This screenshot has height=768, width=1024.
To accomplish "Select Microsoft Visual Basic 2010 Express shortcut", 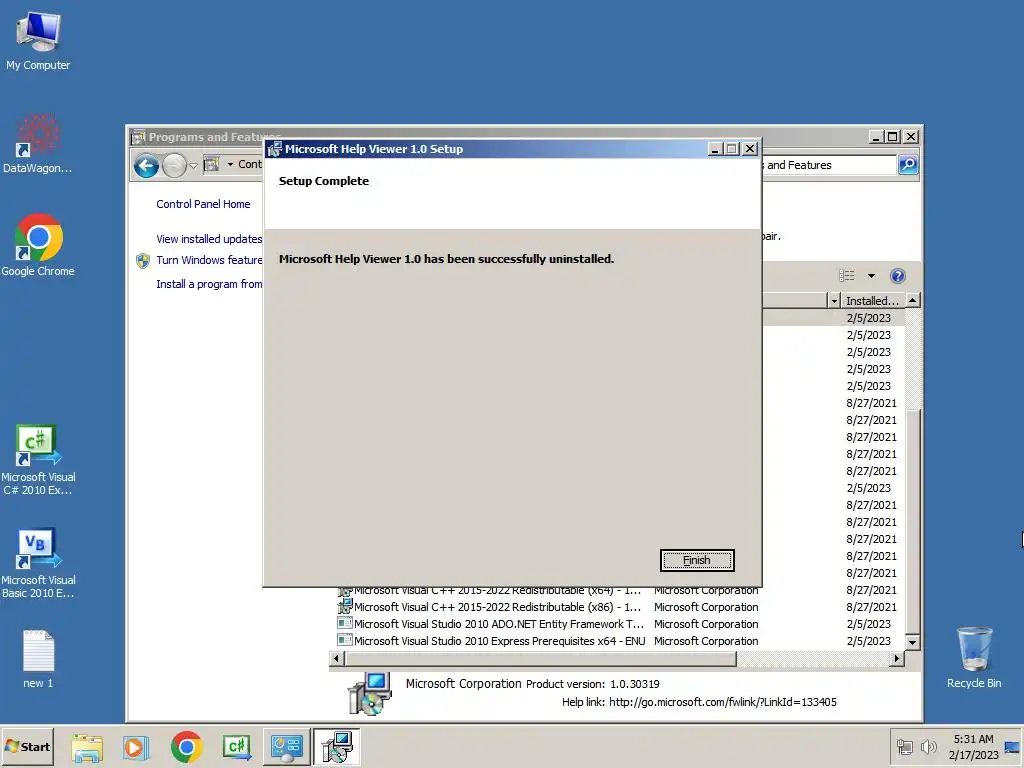I will coord(38,563).
